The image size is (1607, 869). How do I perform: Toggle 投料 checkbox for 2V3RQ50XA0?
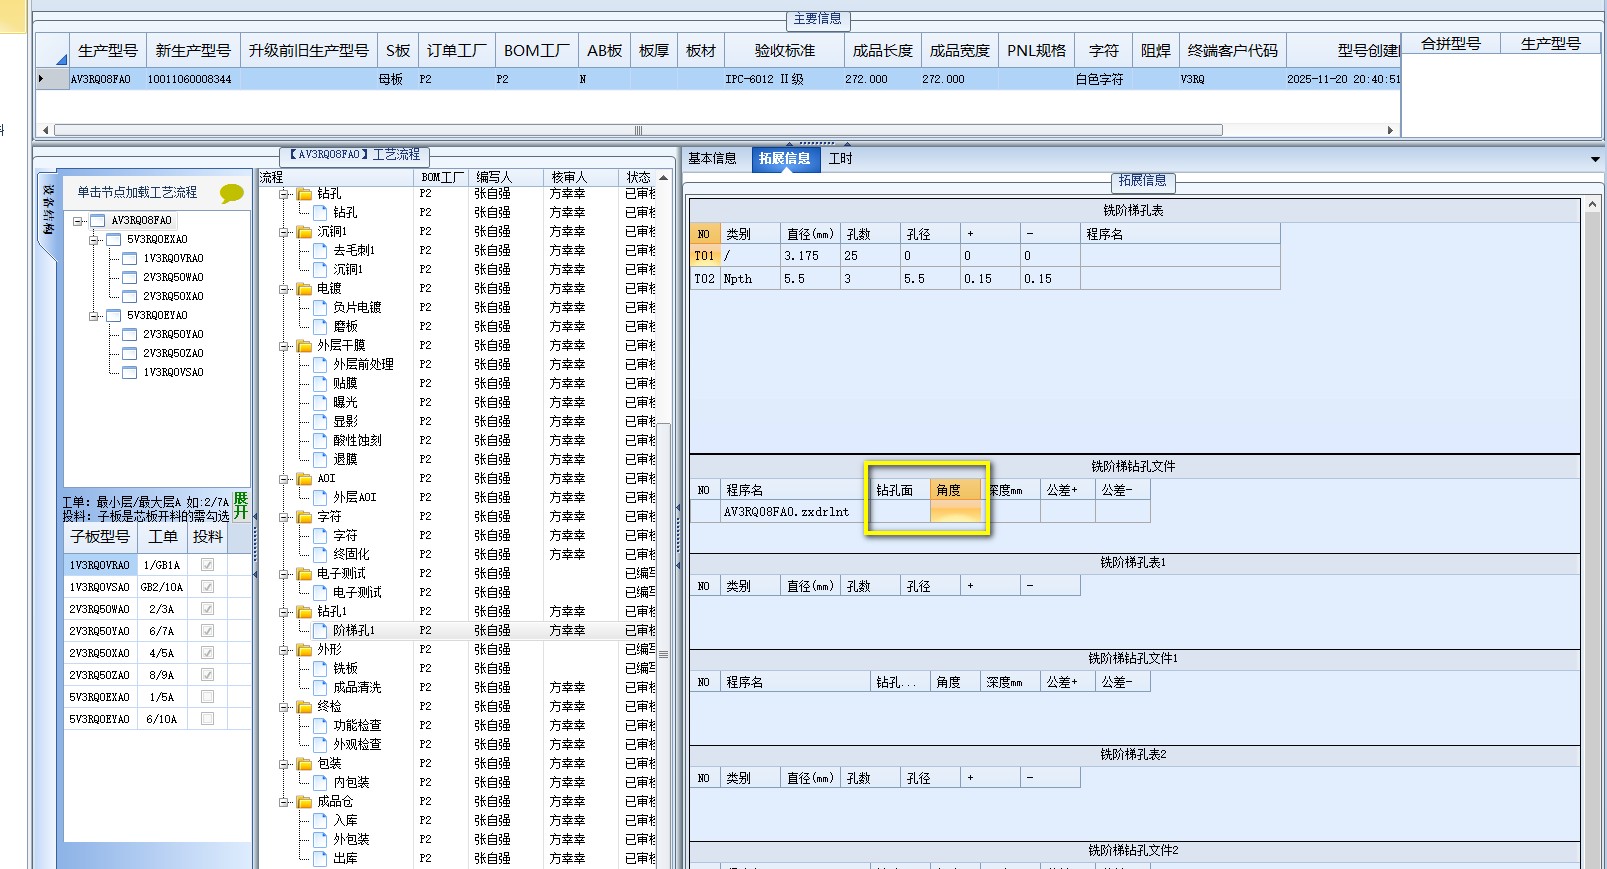pos(207,653)
